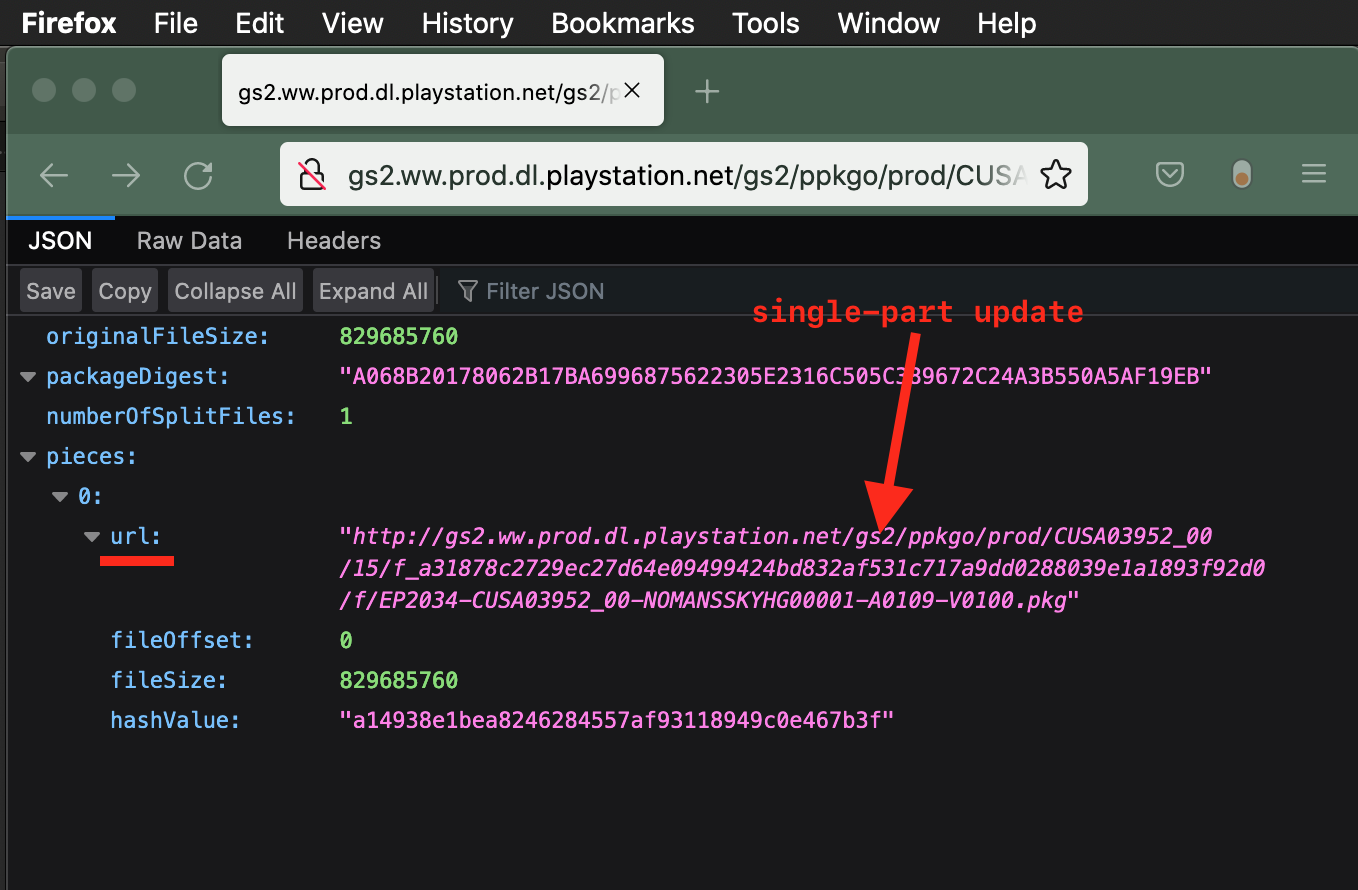Switch to the JSON tab
Screen dimensions: 1358x890
60,241
